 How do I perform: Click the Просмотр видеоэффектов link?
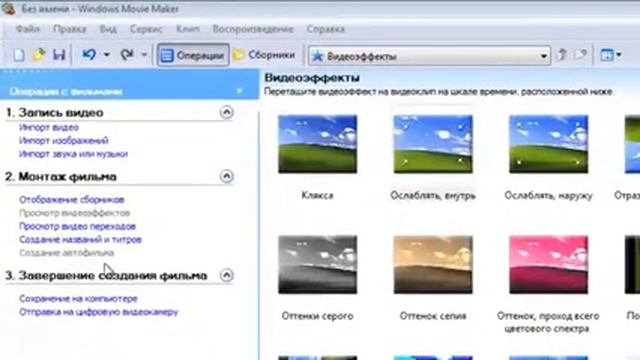(x=75, y=213)
